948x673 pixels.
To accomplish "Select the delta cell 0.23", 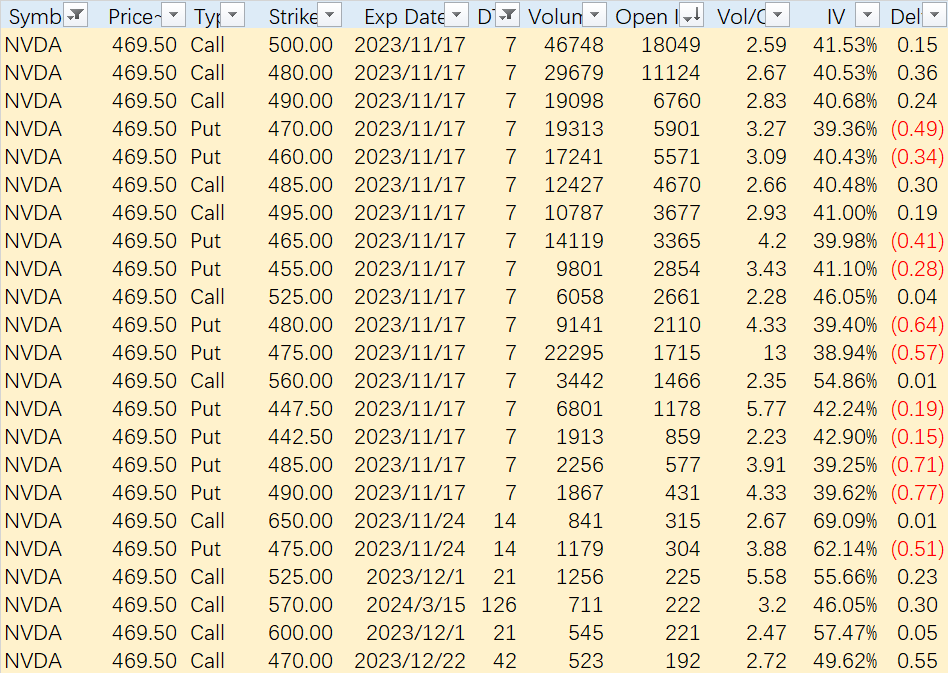I will tap(917, 577).
